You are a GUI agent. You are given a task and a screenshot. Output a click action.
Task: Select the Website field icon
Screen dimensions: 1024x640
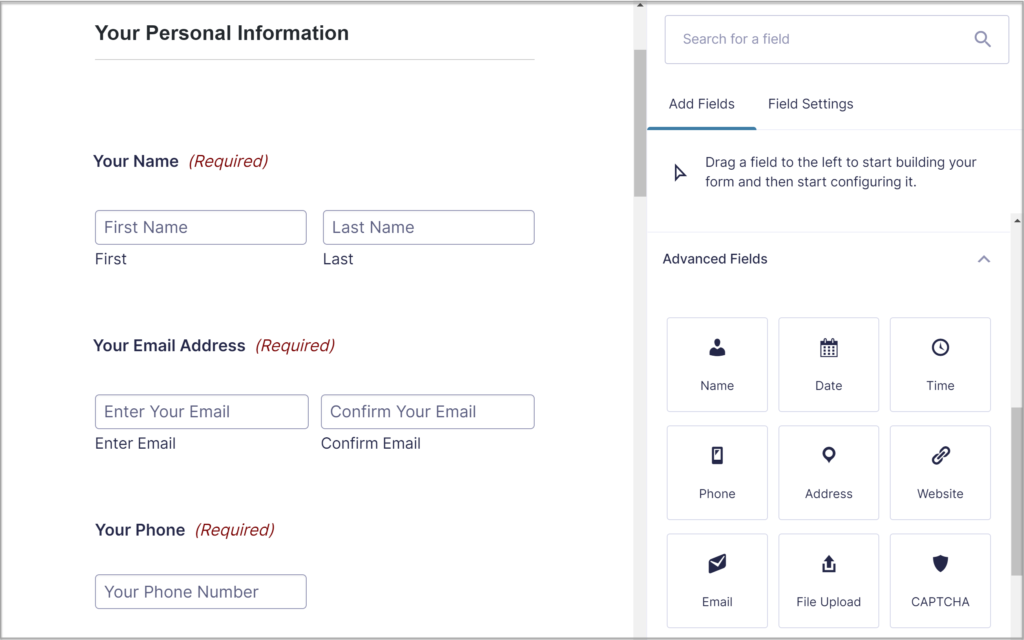(x=940, y=472)
